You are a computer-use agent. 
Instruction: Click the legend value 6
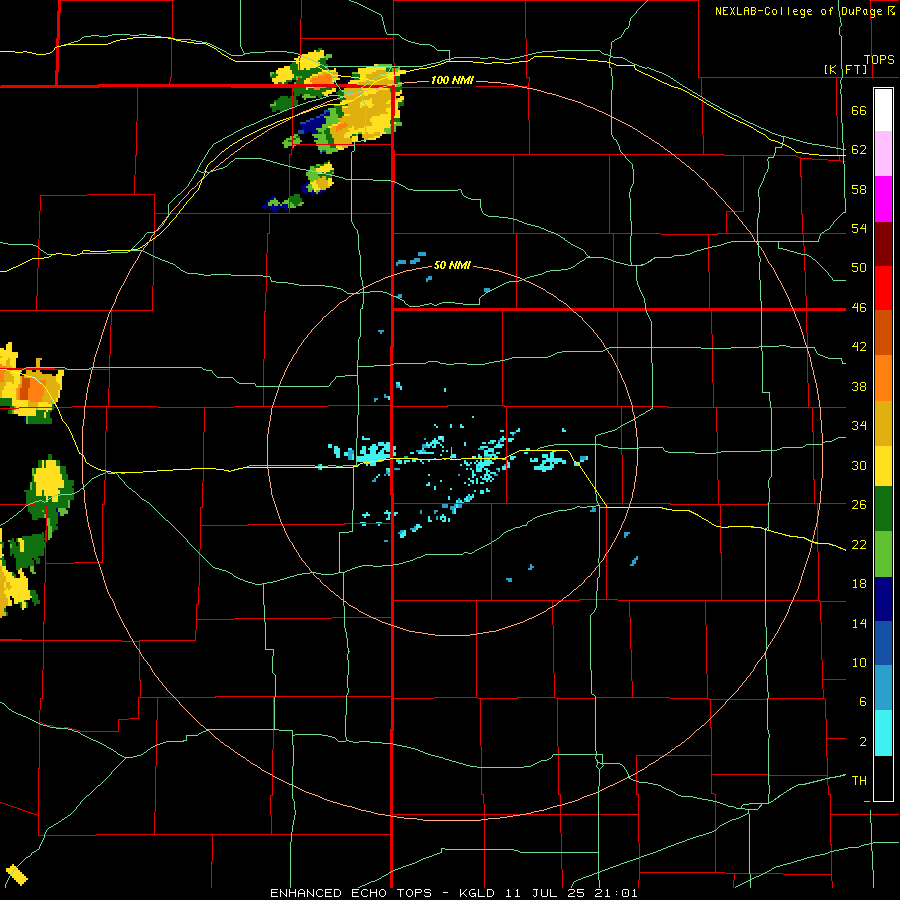click(863, 701)
